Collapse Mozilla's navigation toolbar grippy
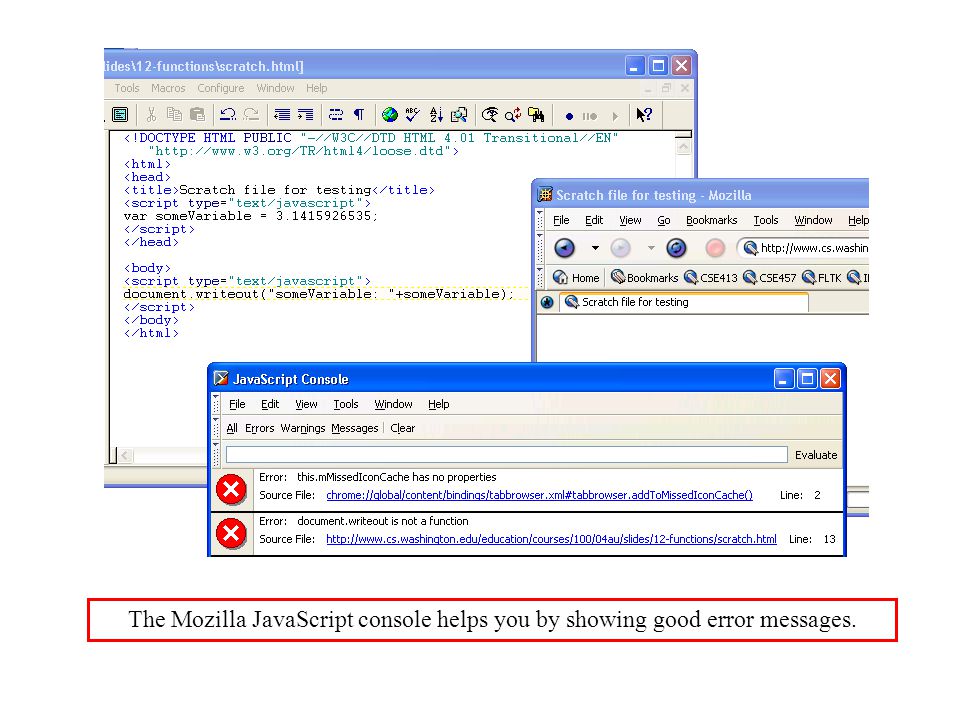The image size is (960, 720). click(539, 248)
